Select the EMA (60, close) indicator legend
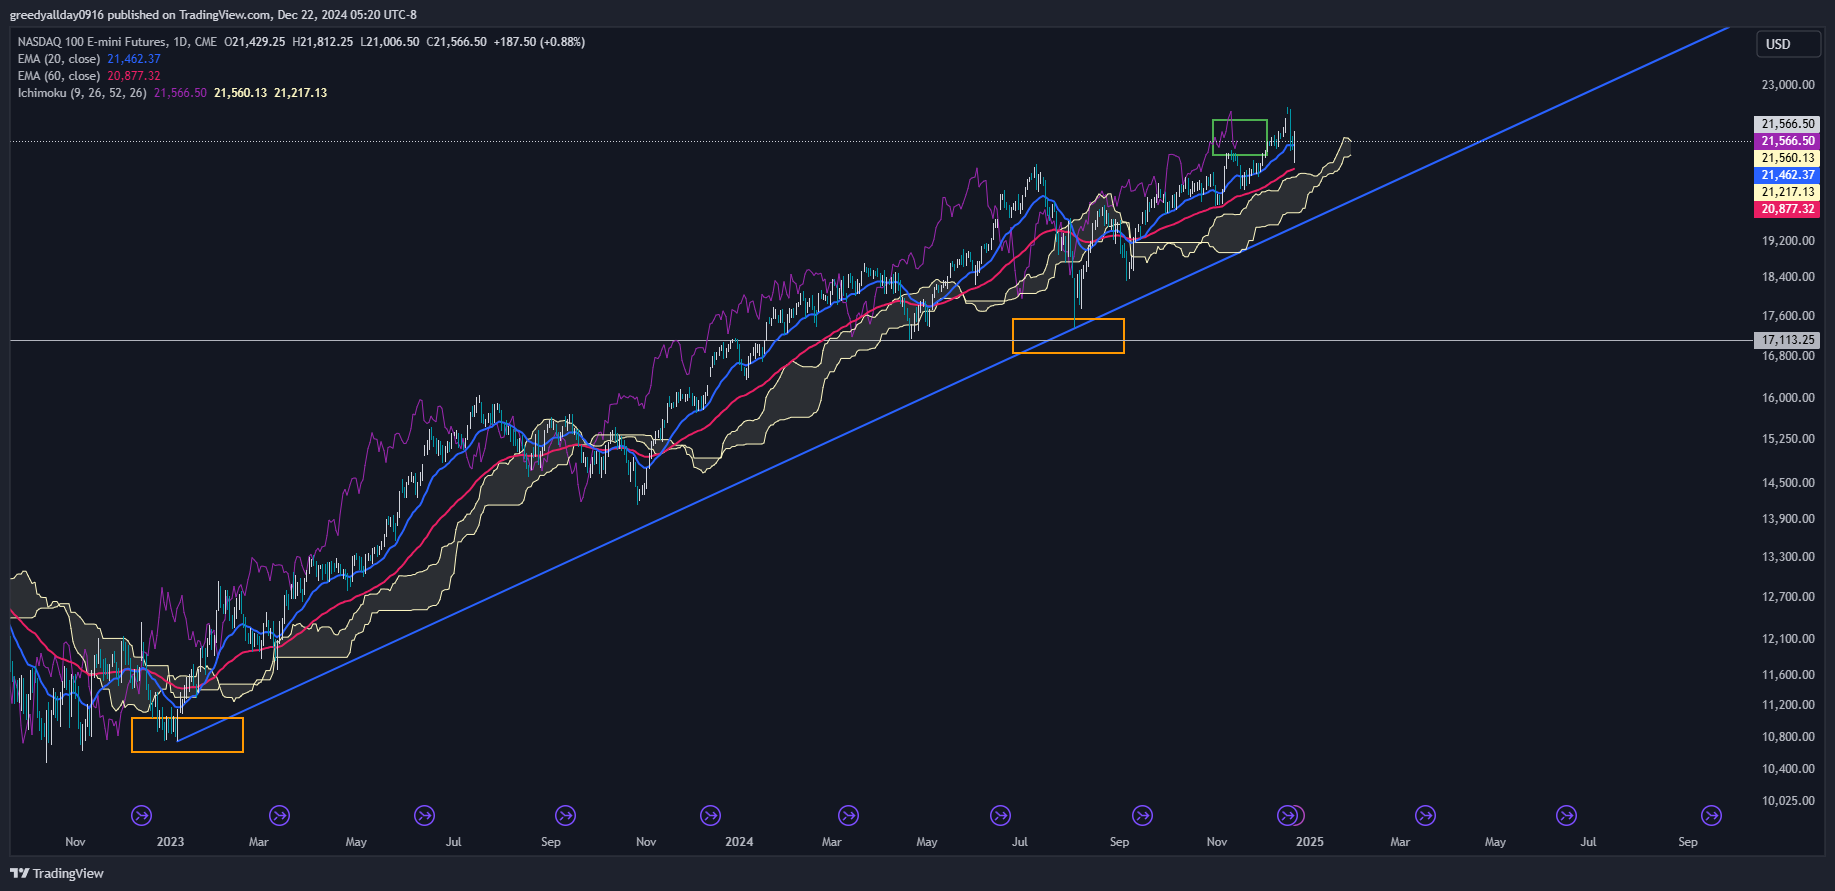Screen dimensions: 1835x891 point(59,76)
